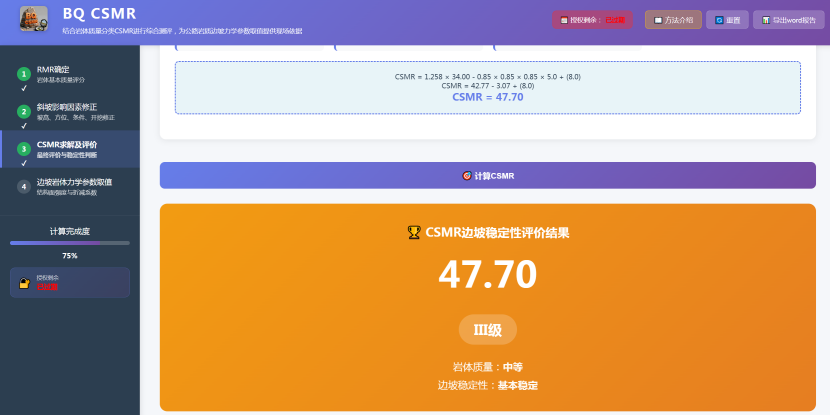The image size is (831, 415).
Task: Click the blue CSMR = 47.70 formula result
Action: coord(488,97)
